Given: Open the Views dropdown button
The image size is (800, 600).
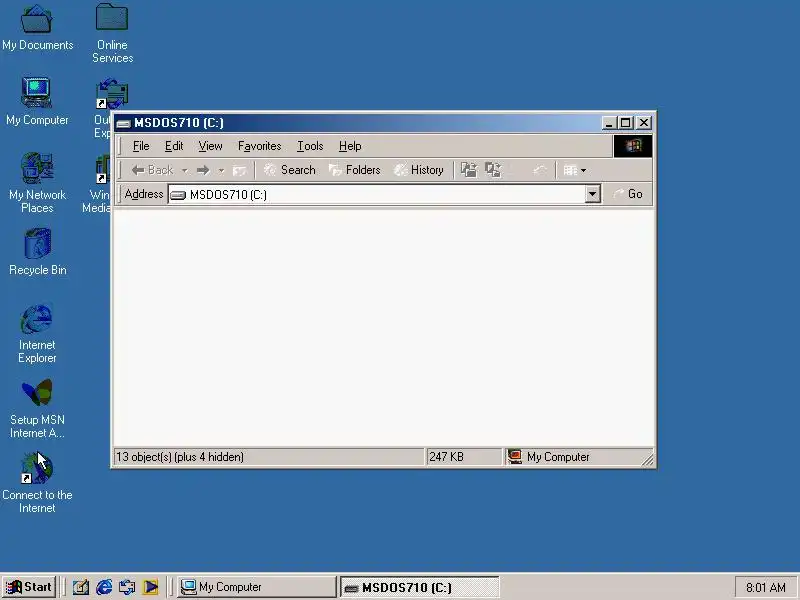Looking at the screenshot, I should coord(574,170).
